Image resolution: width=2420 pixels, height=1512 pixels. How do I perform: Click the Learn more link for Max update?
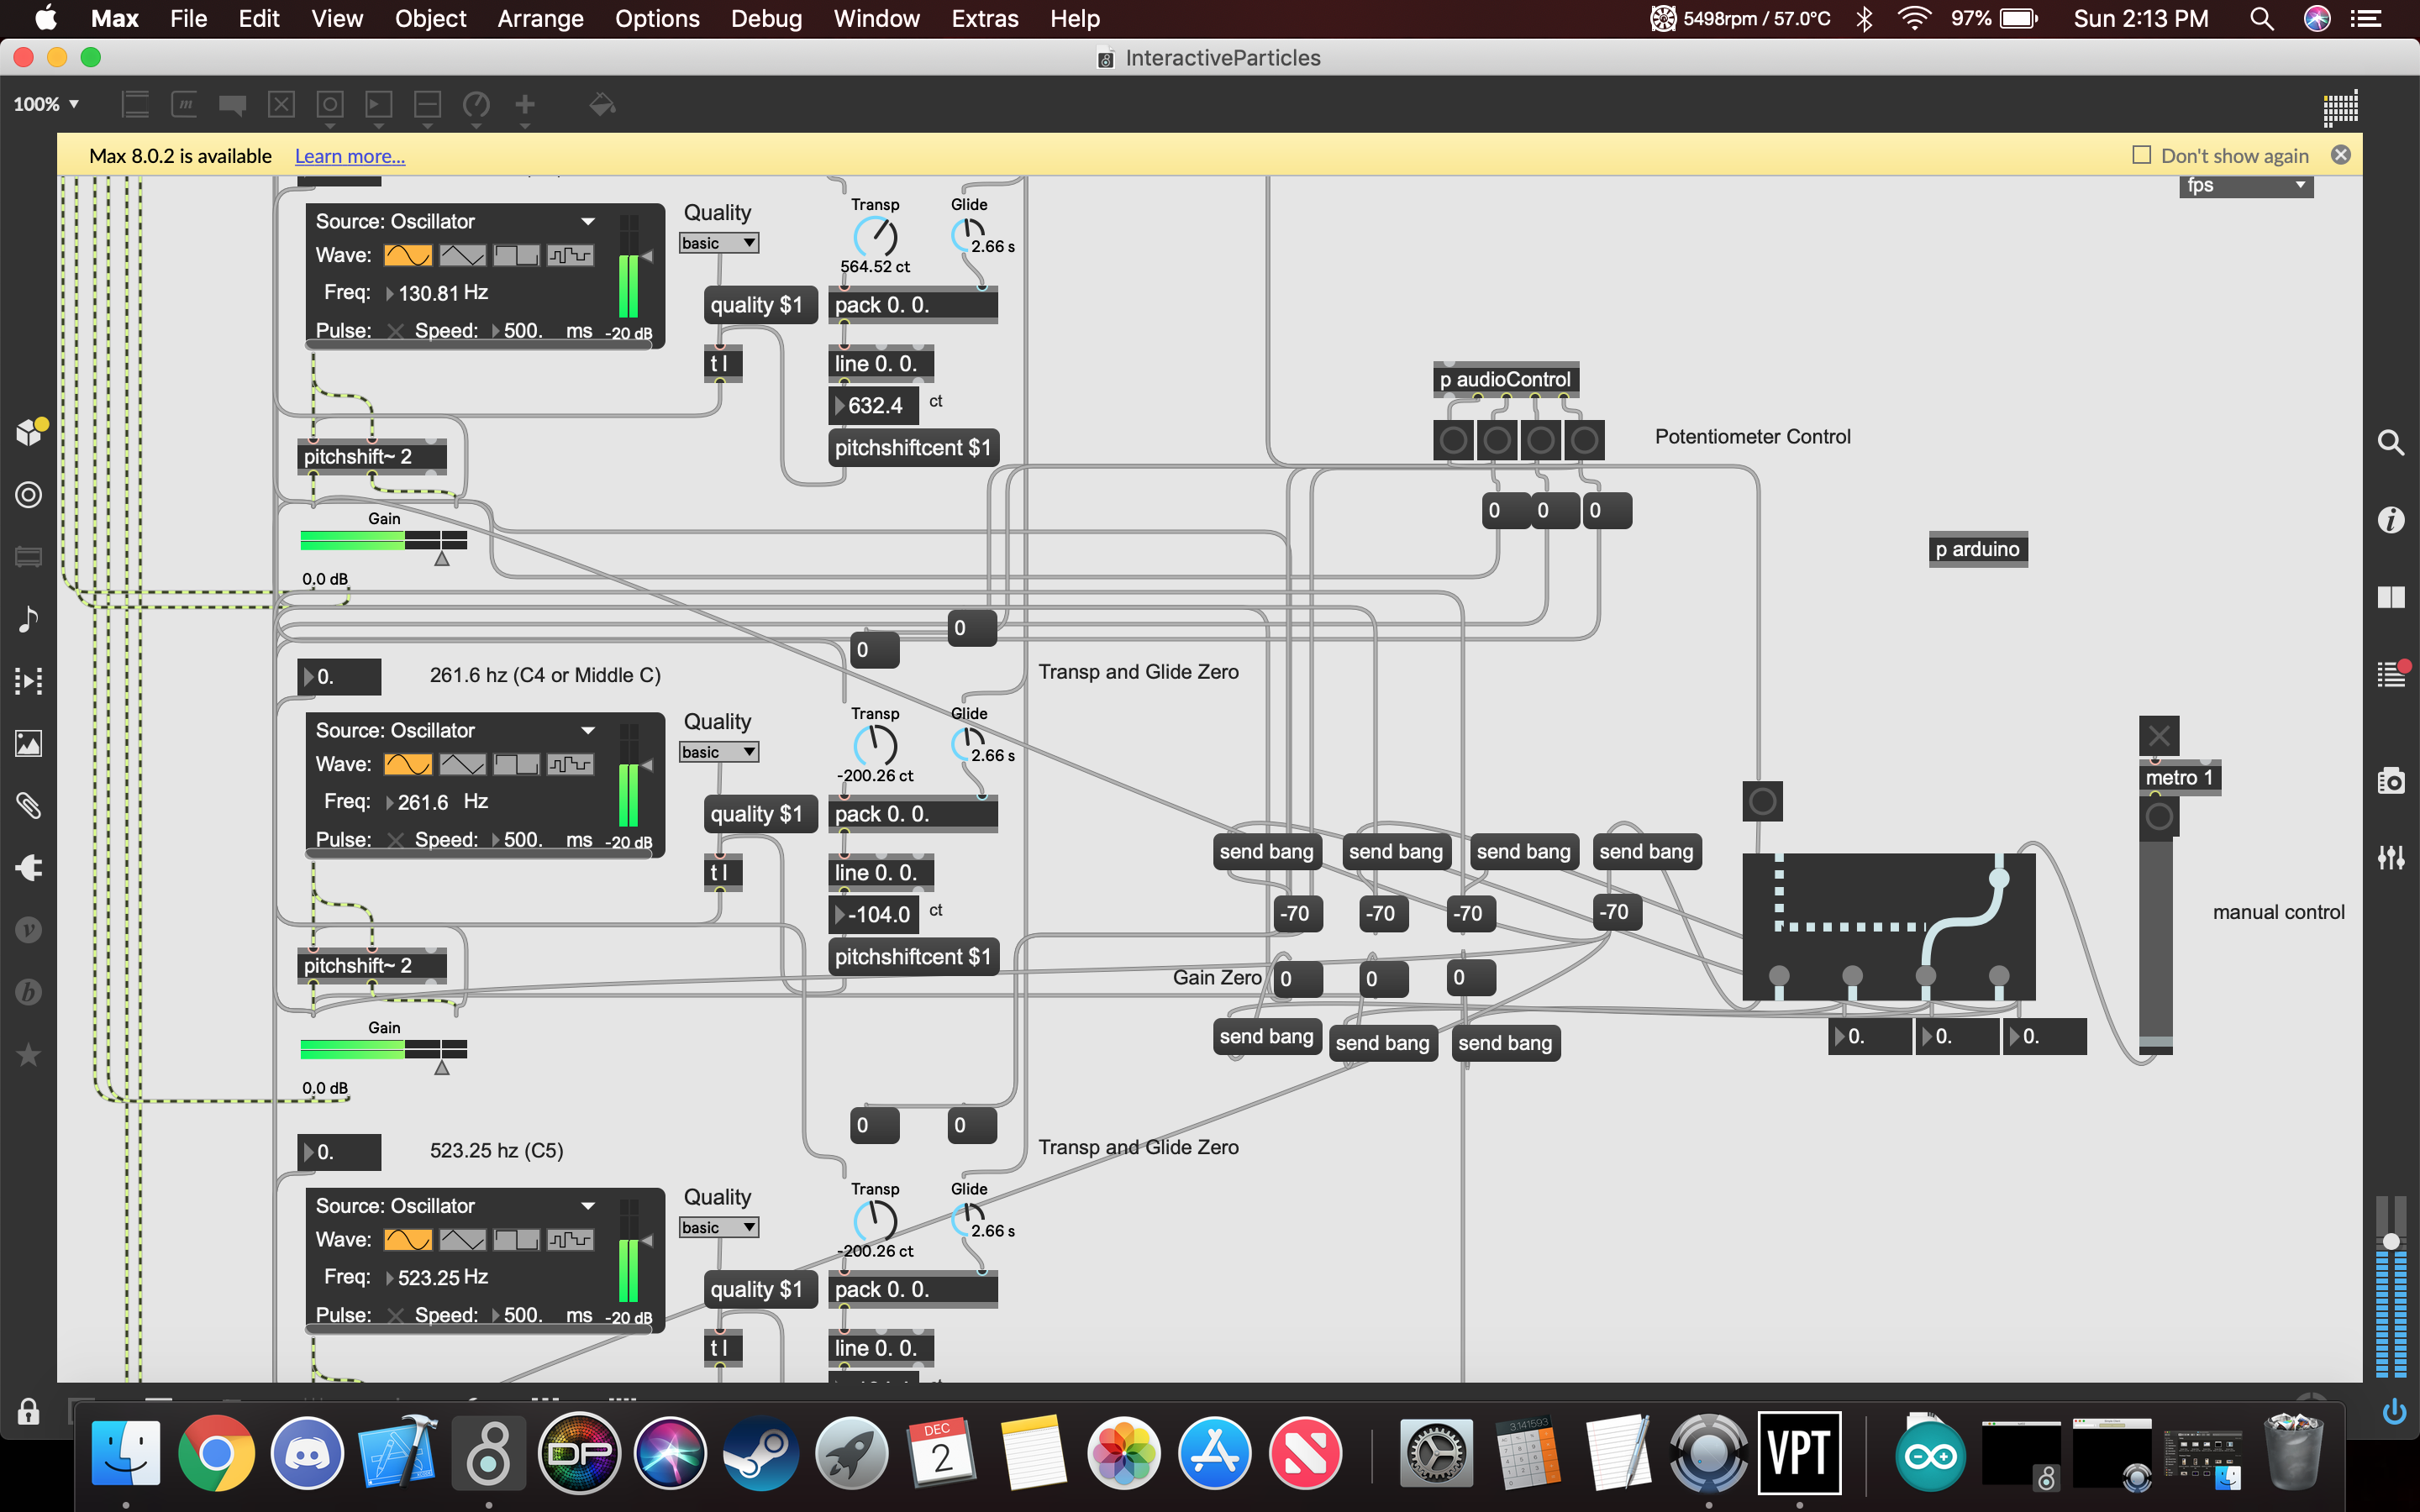coord(347,155)
